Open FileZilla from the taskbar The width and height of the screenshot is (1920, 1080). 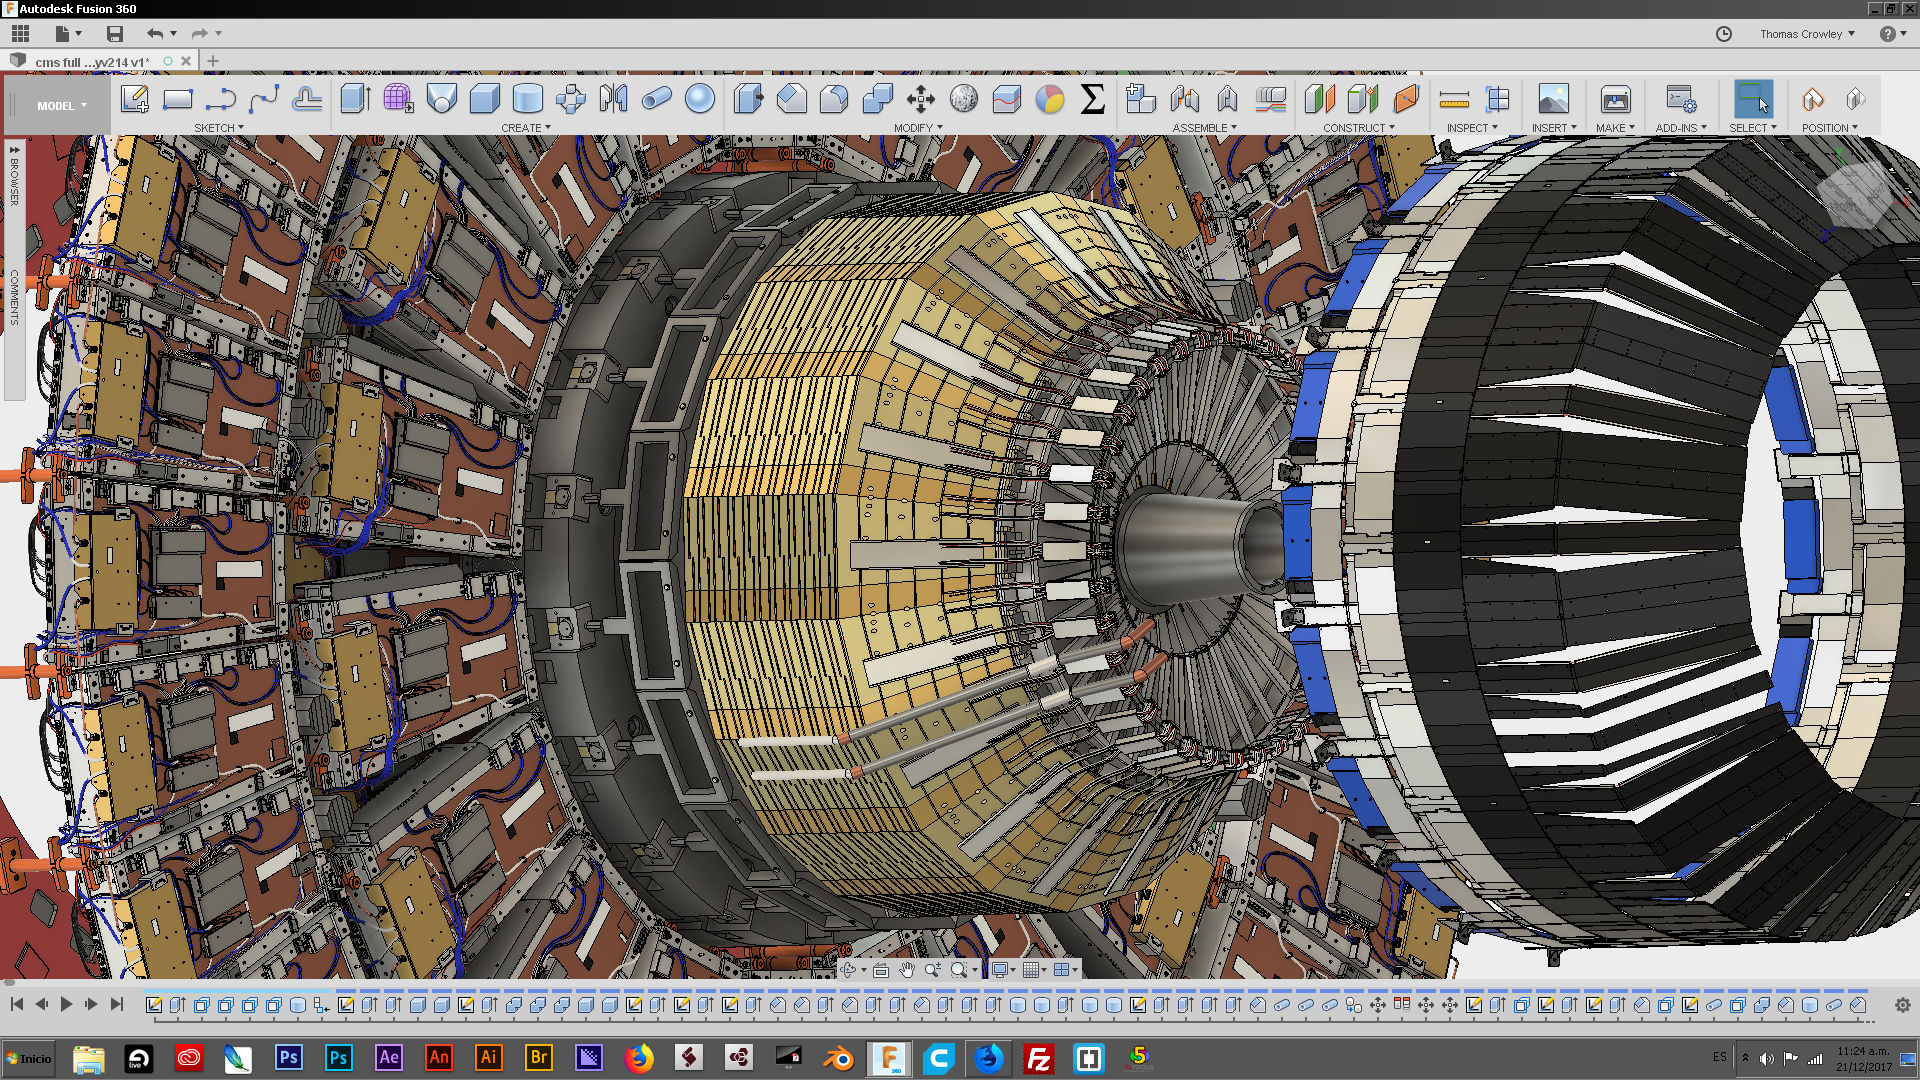[1039, 1058]
